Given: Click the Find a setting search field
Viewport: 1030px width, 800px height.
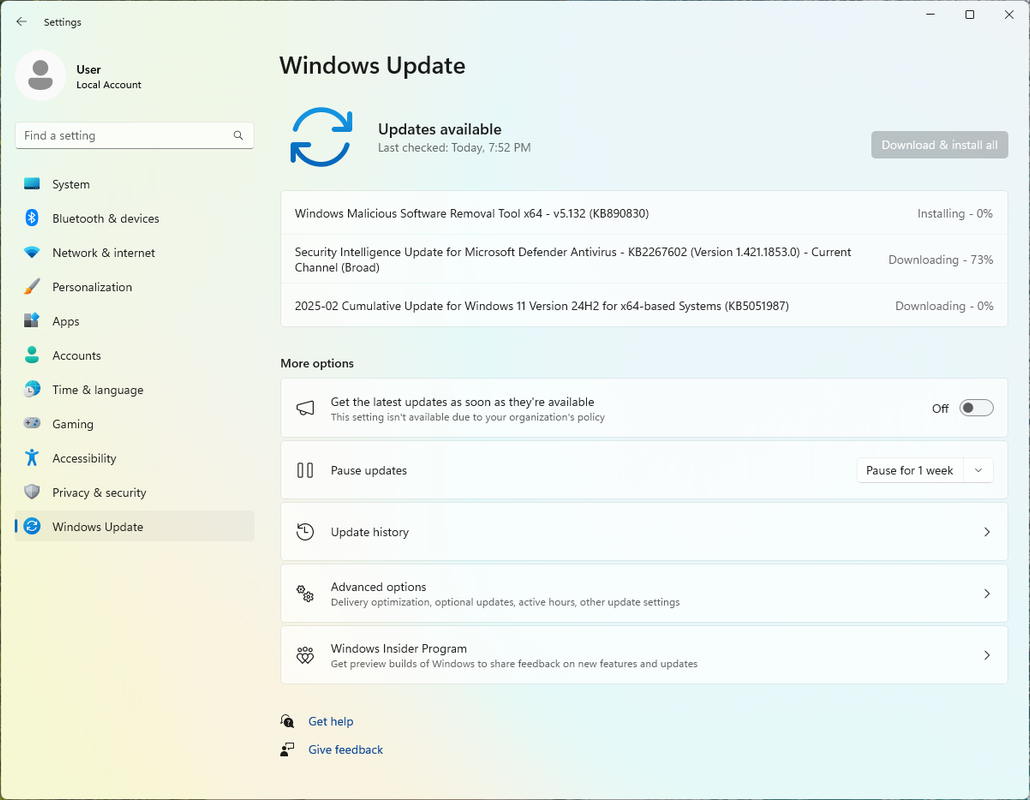Looking at the screenshot, I should pos(135,135).
